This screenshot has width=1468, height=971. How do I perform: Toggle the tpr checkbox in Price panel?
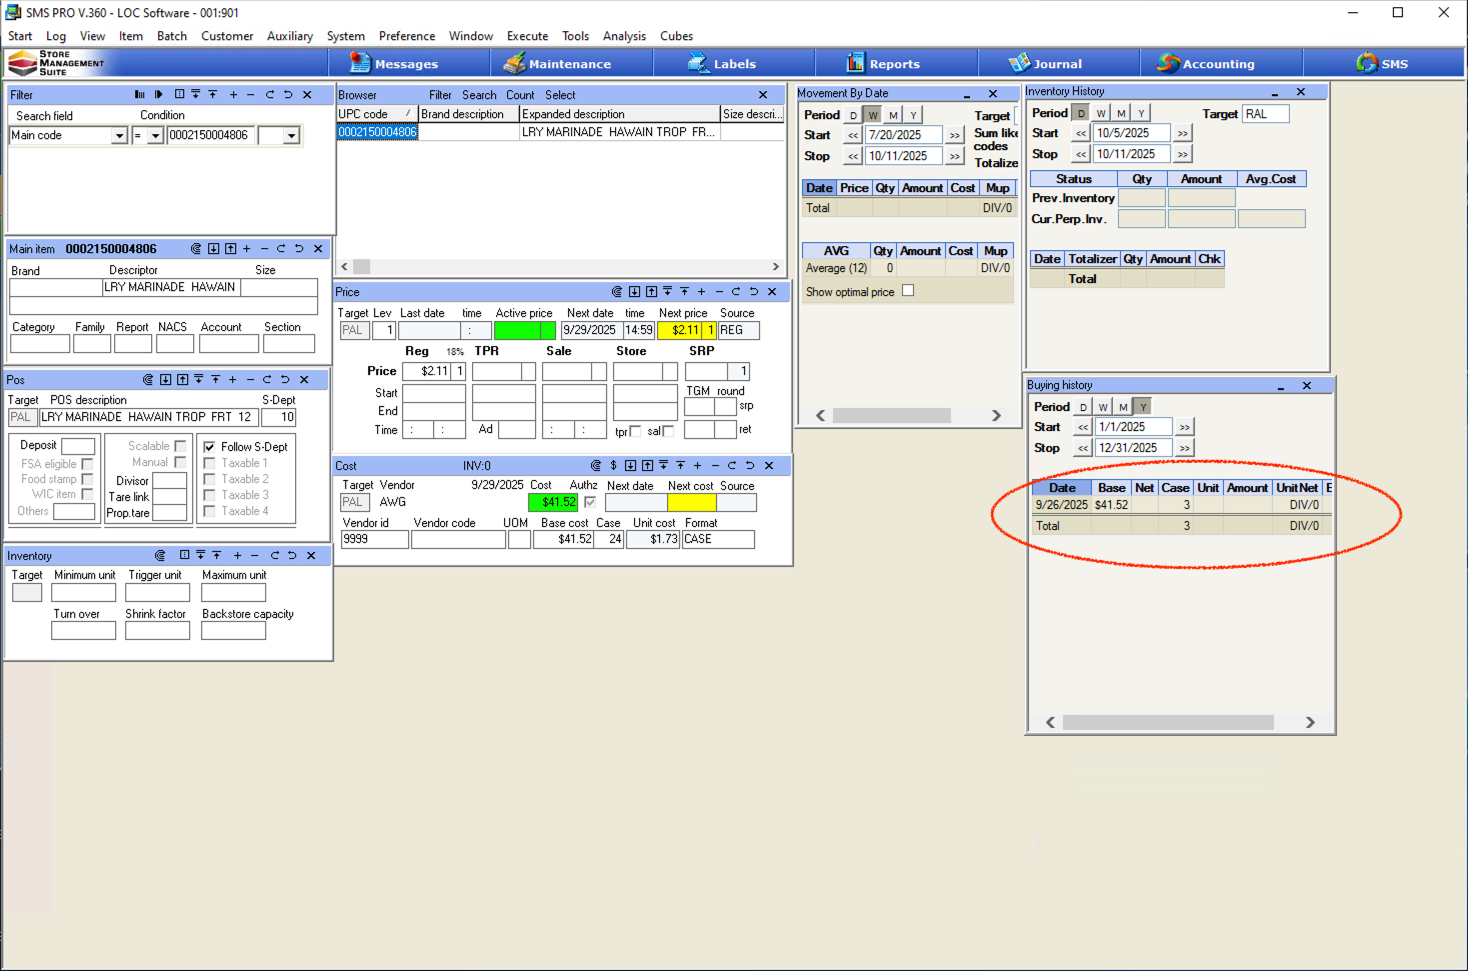634,432
